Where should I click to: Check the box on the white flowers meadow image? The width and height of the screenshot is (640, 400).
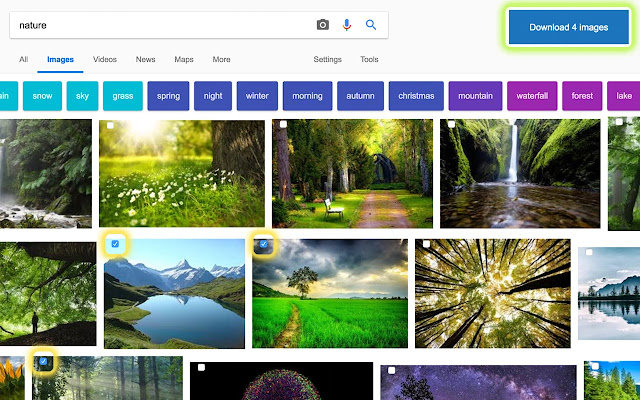tap(110, 126)
